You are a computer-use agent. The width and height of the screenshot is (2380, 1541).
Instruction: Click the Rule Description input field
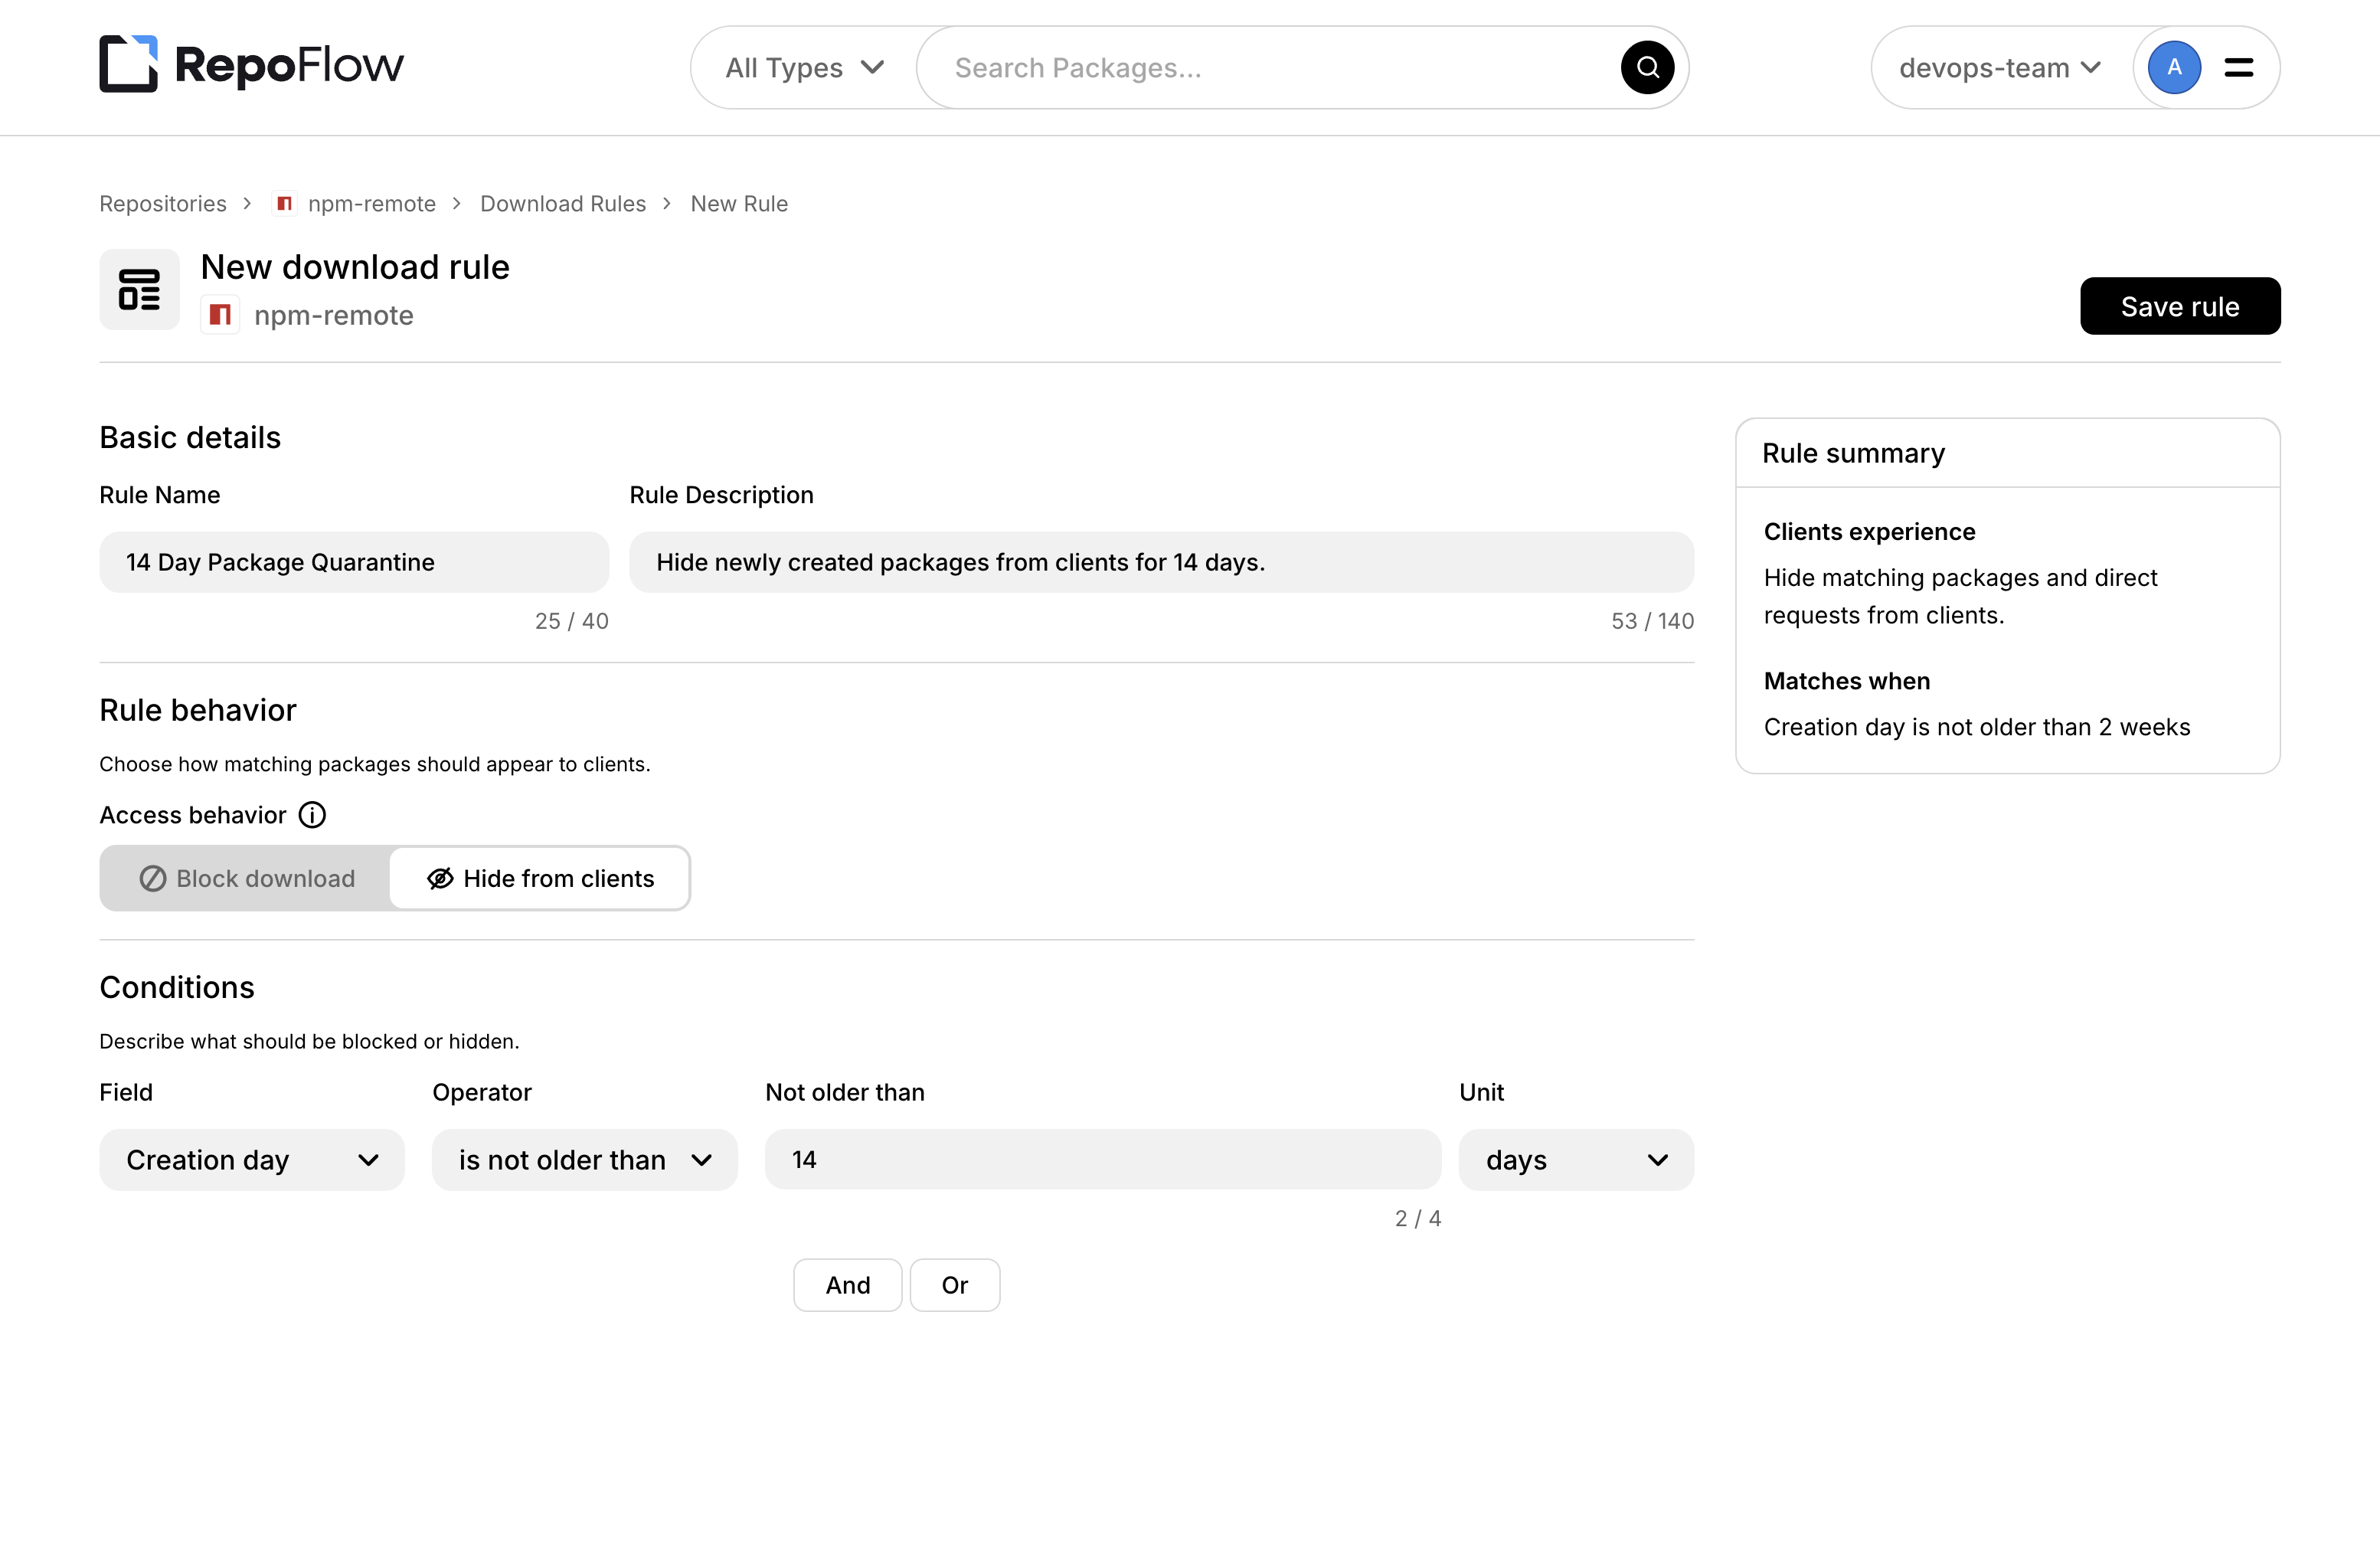[x=1162, y=562]
